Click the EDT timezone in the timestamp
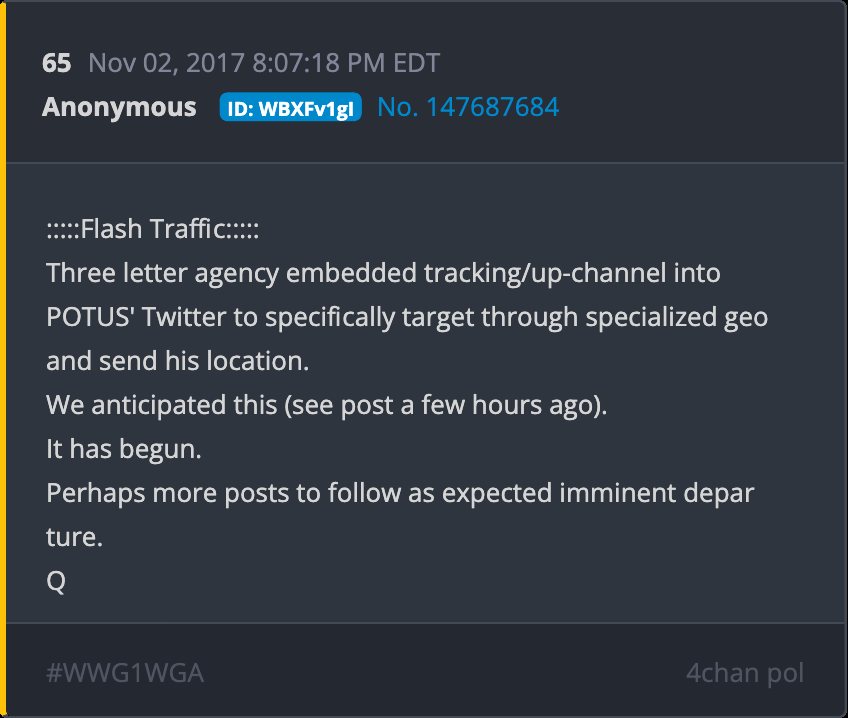Viewport: 848px width, 718px height. click(416, 63)
